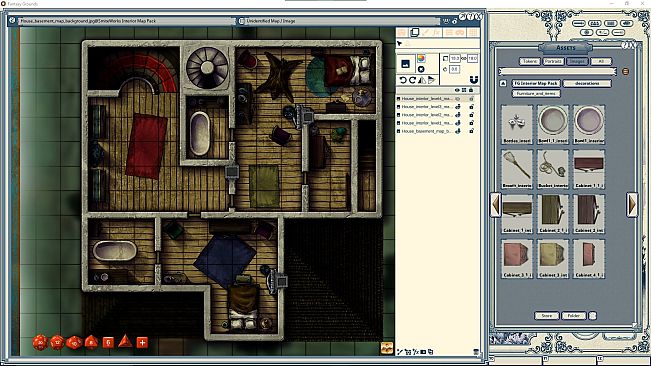Roll the d20 die
The width and height of the screenshot is (651, 366).
pyautogui.click(x=40, y=342)
